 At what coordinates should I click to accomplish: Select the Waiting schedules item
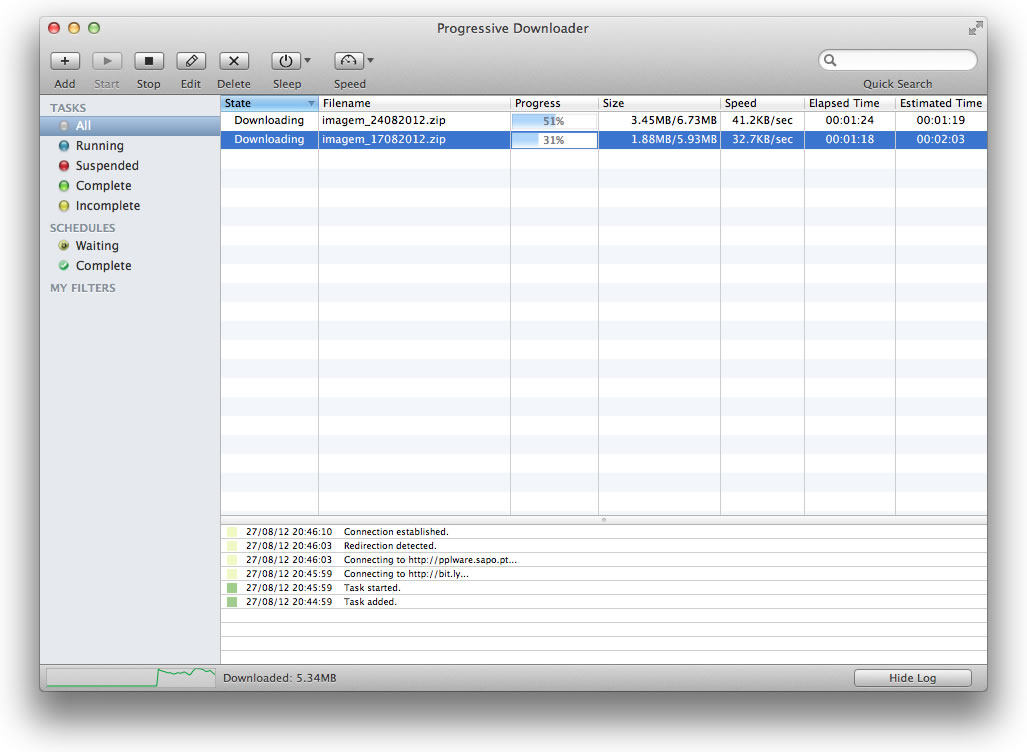click(x=97, y=246)
